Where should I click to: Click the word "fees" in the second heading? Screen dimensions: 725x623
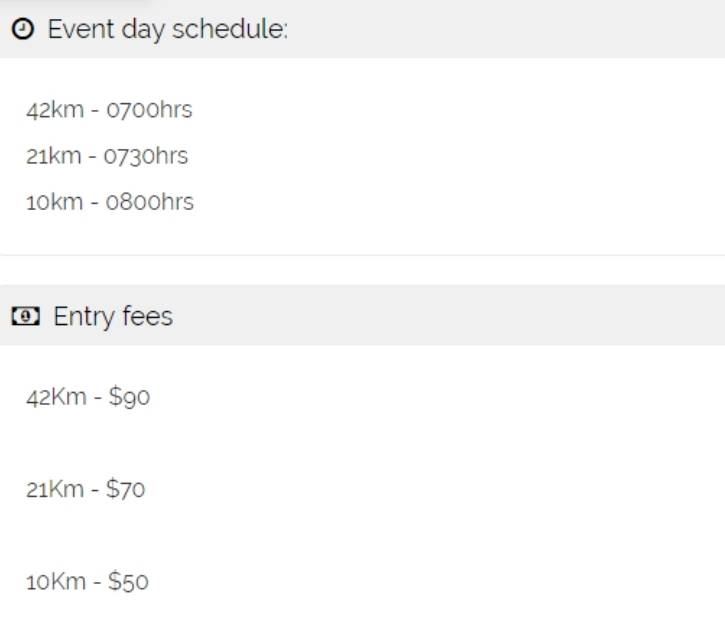click(147, 317)
